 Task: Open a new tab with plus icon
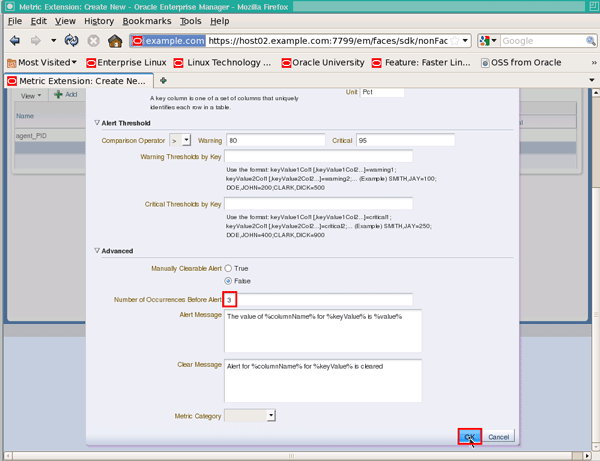click(x=163, y=80)
